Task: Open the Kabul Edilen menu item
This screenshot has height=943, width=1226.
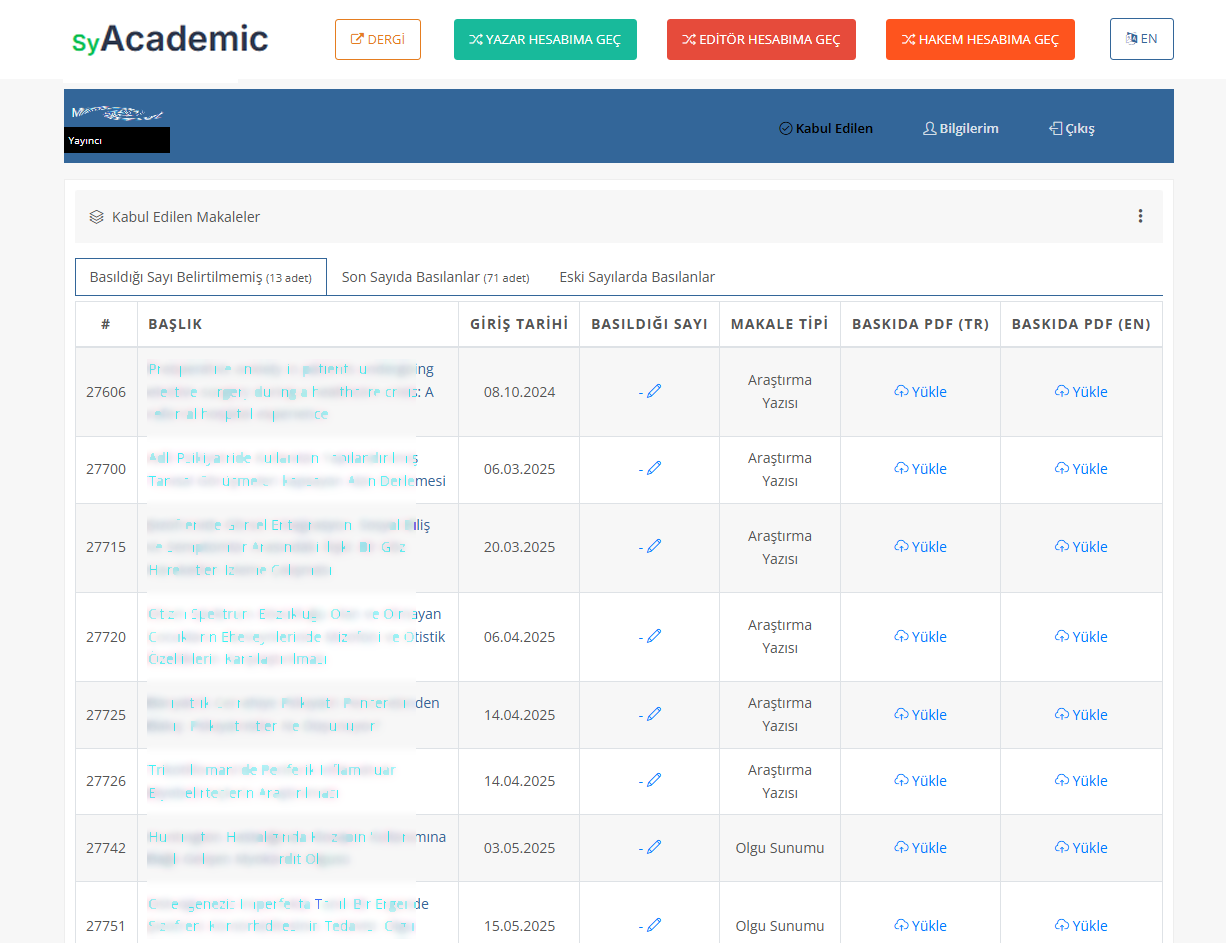Action: click(826, 128)
